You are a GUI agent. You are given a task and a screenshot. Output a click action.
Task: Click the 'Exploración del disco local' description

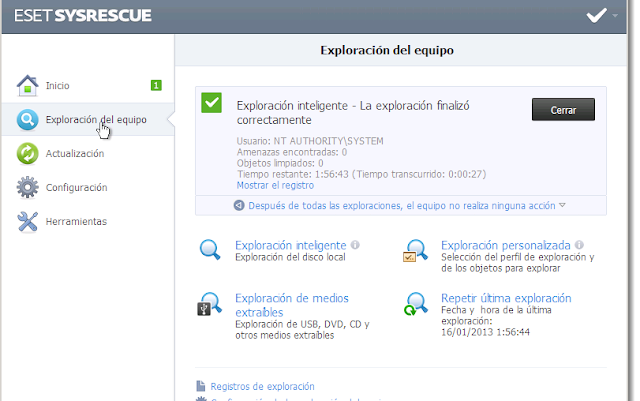click(290, 257)
